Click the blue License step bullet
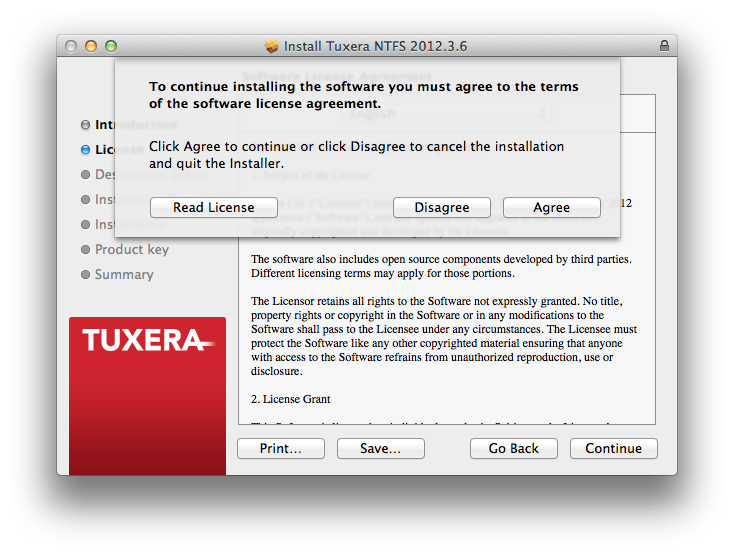734x554 pixels. pos(85,150)
